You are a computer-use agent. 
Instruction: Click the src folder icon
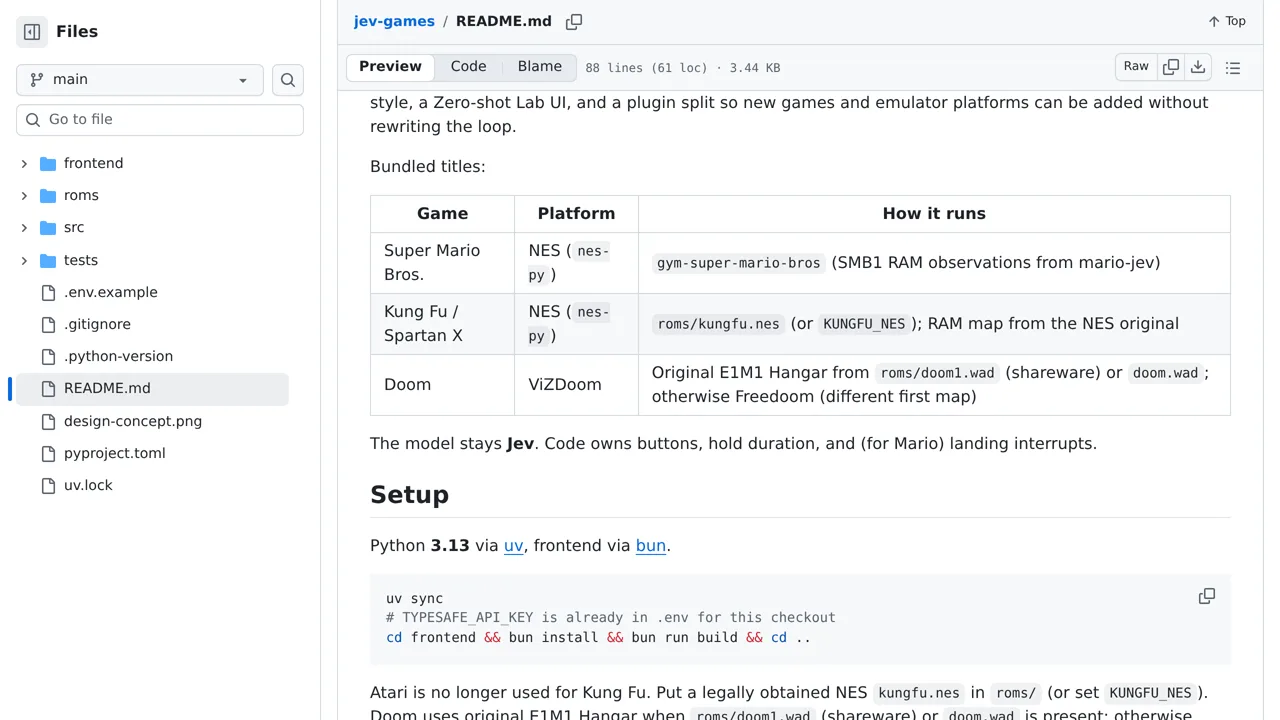tap(48, 227)
